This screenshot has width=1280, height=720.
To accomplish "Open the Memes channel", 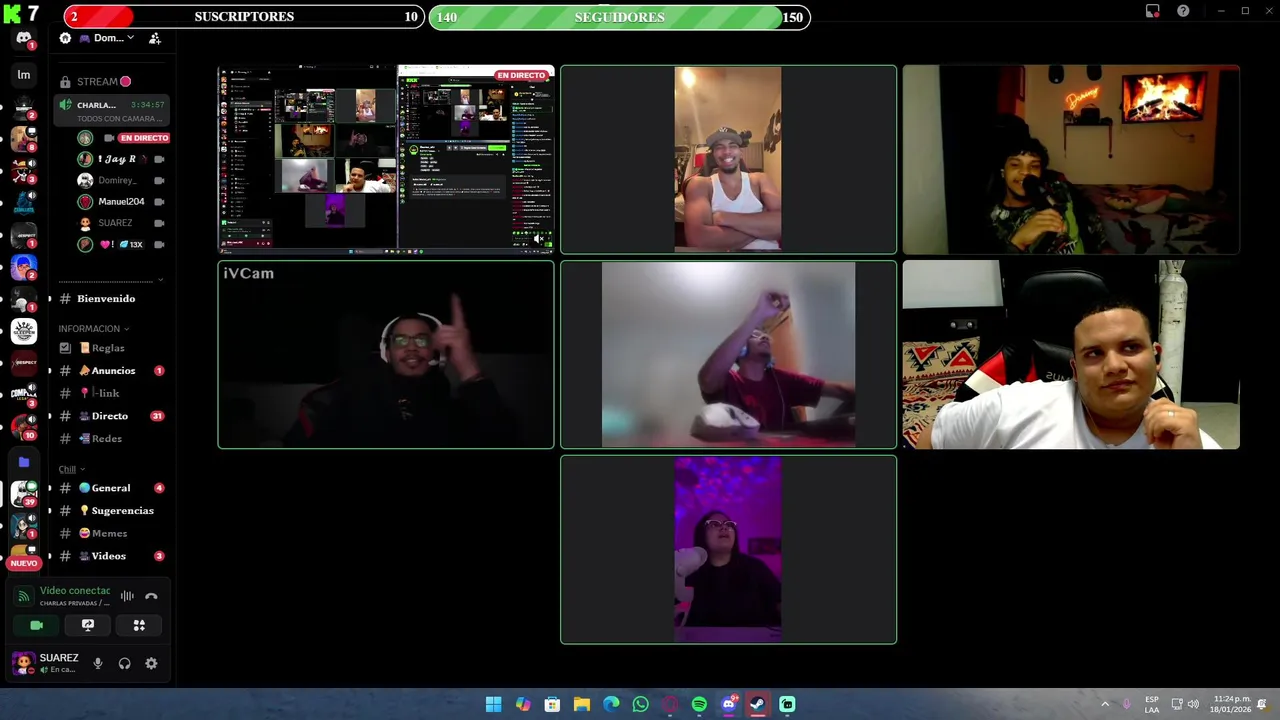I will 111,533.
